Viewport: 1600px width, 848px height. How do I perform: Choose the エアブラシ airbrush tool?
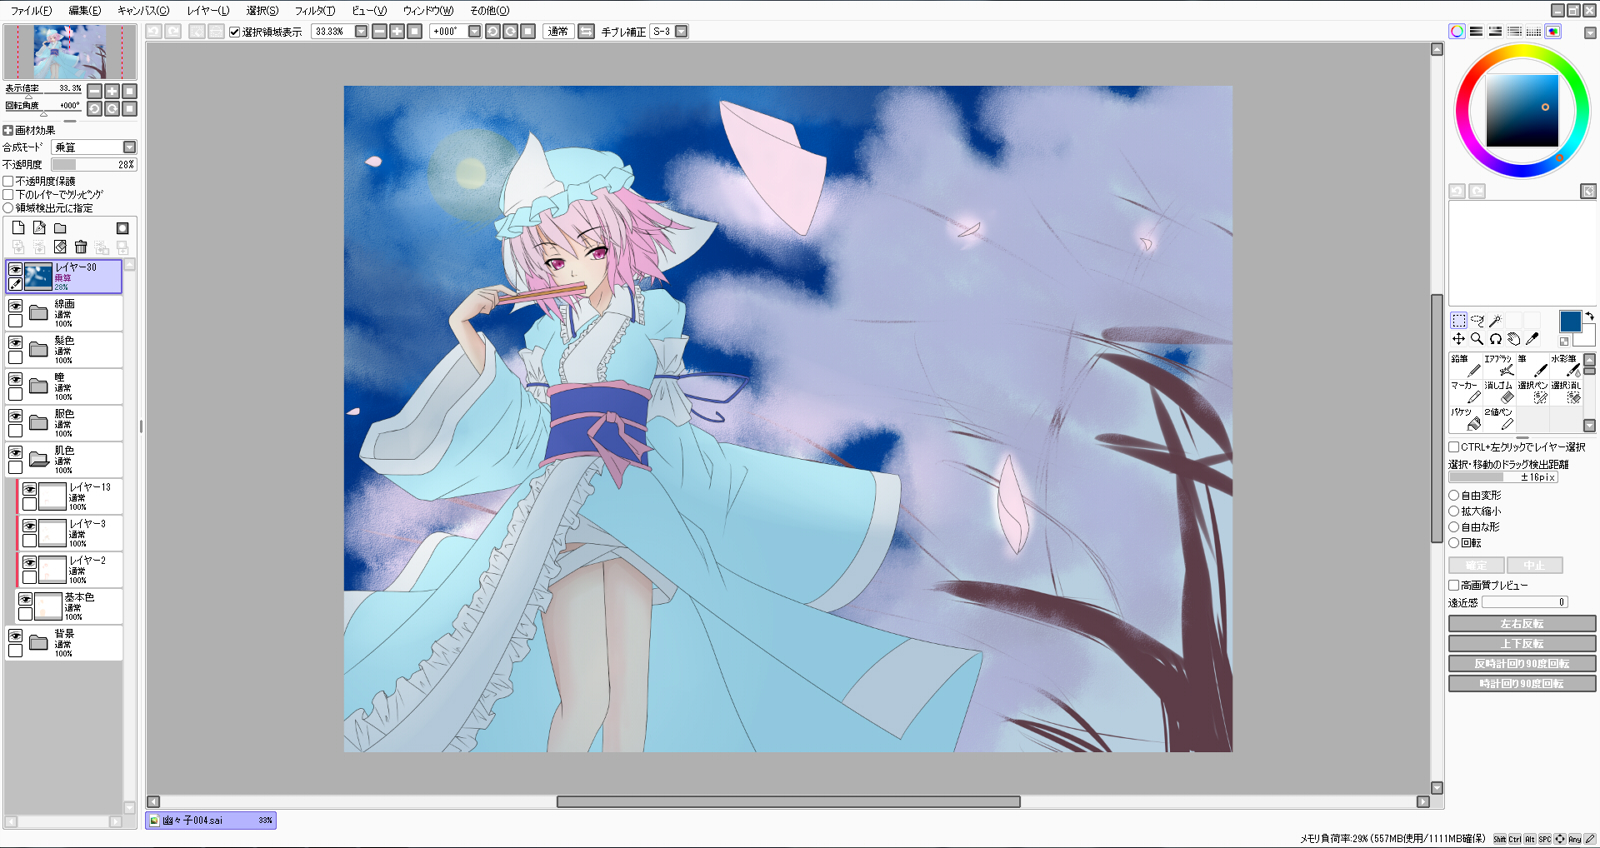(1498, 365)
